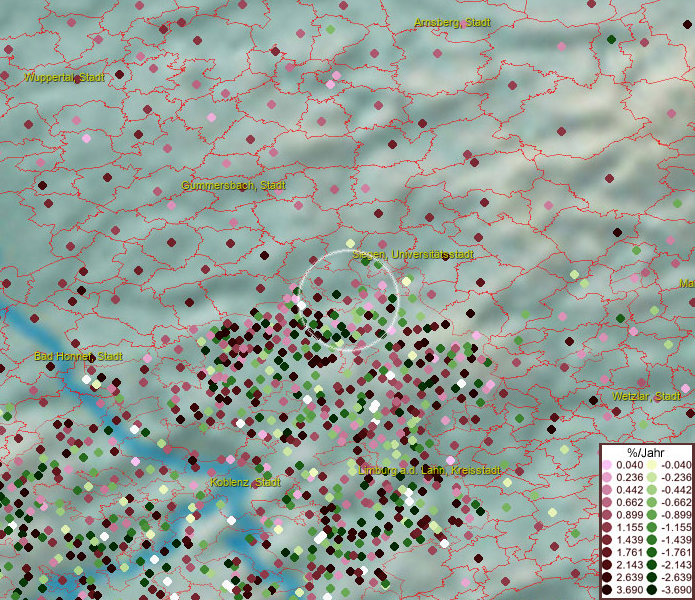Select the 1.155 legend value
695x600 pixels.
pyautogui.click(x=629, y=527)
